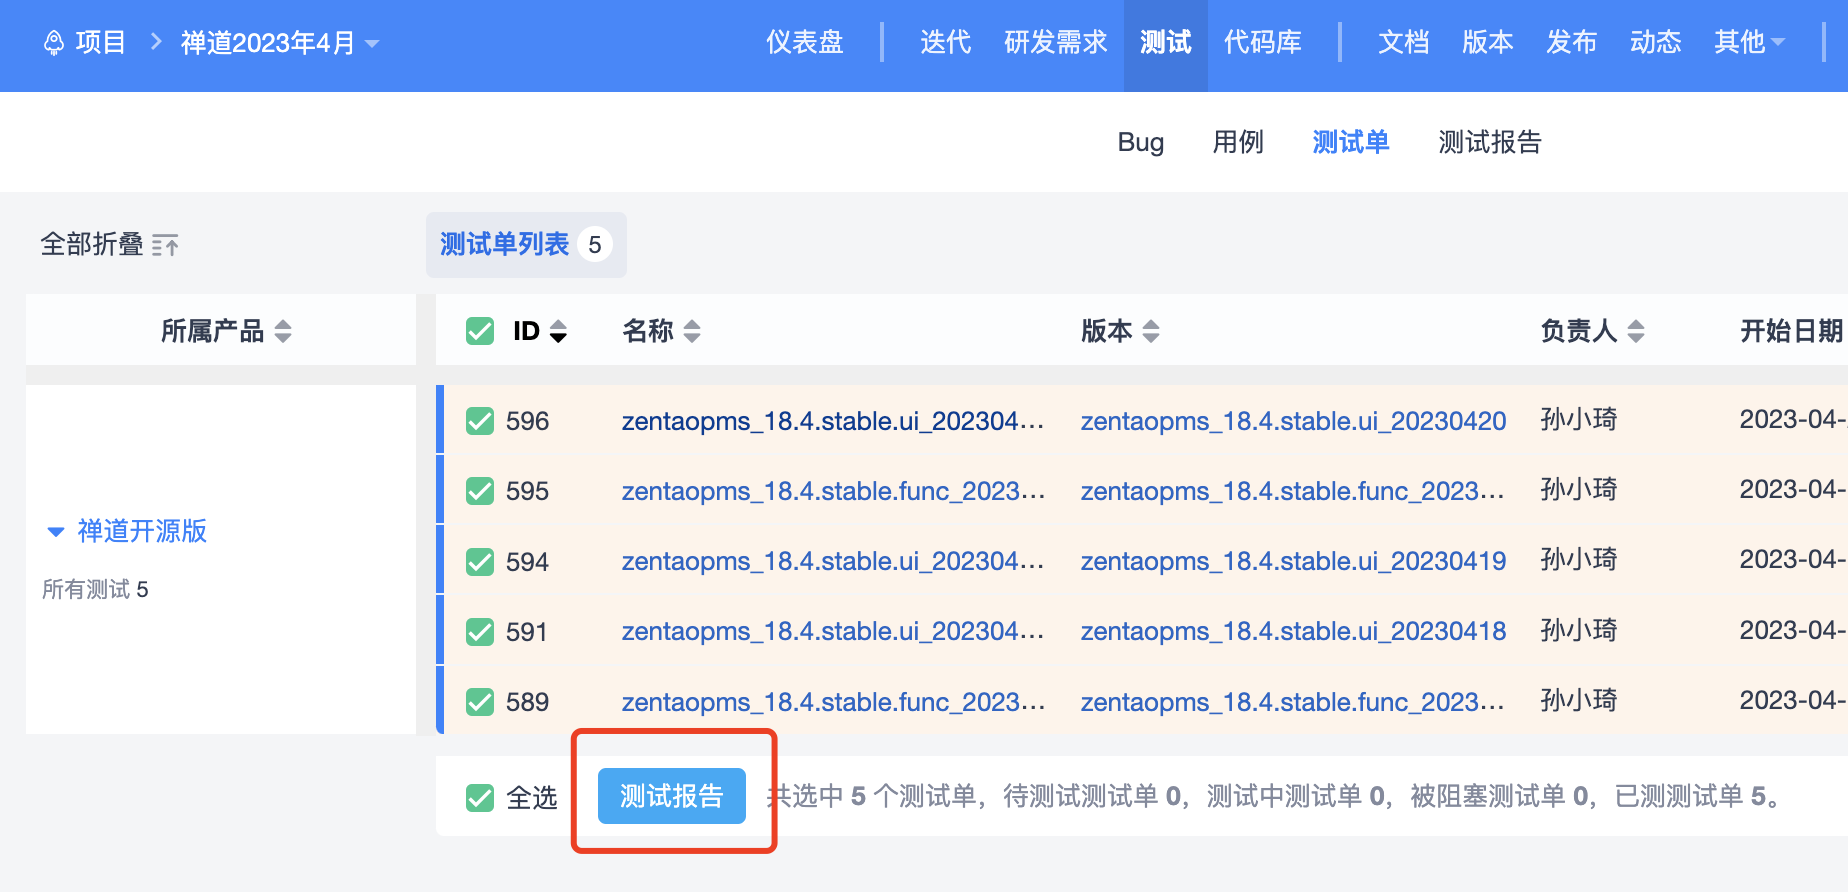The height and width of the screenshot is (892, 1848).
Task: Sort by 负责人 column arrows
Action: pos(1636,331)
